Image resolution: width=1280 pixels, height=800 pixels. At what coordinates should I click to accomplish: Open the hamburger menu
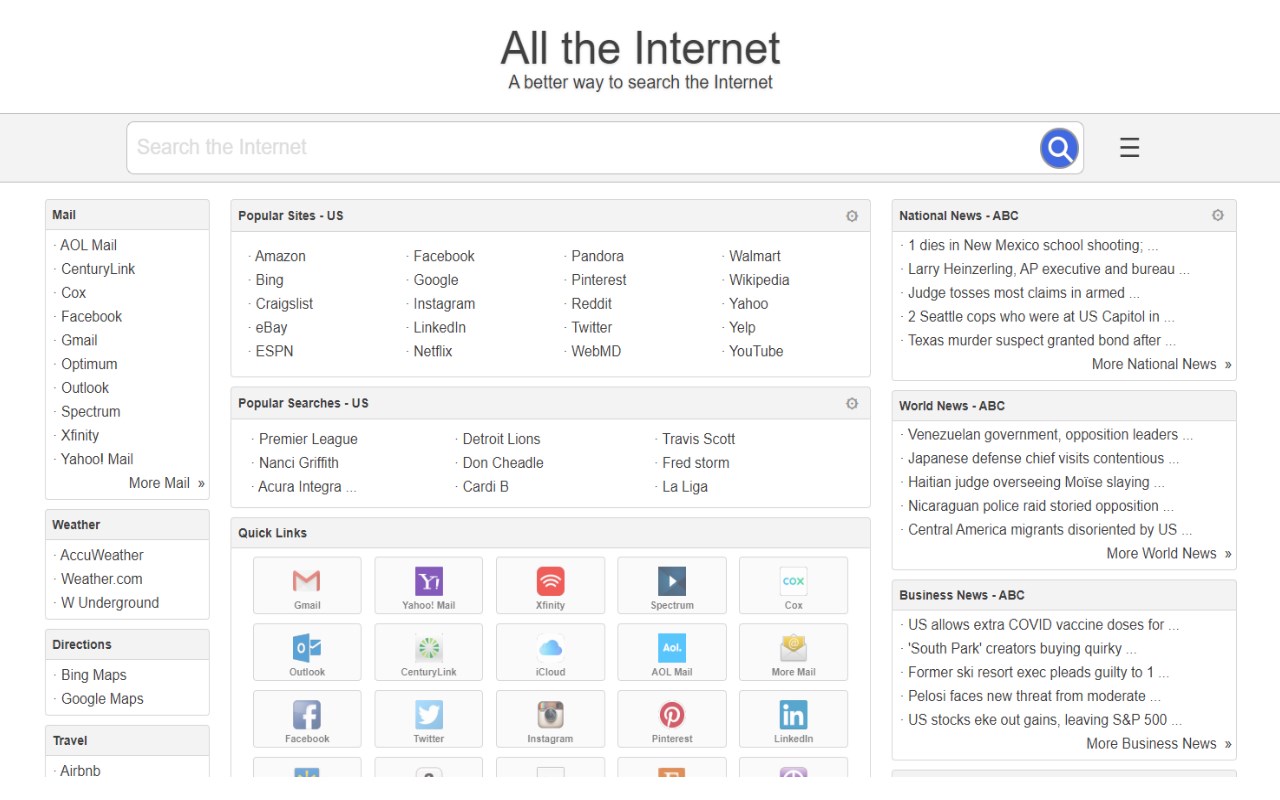point(1129,148)
